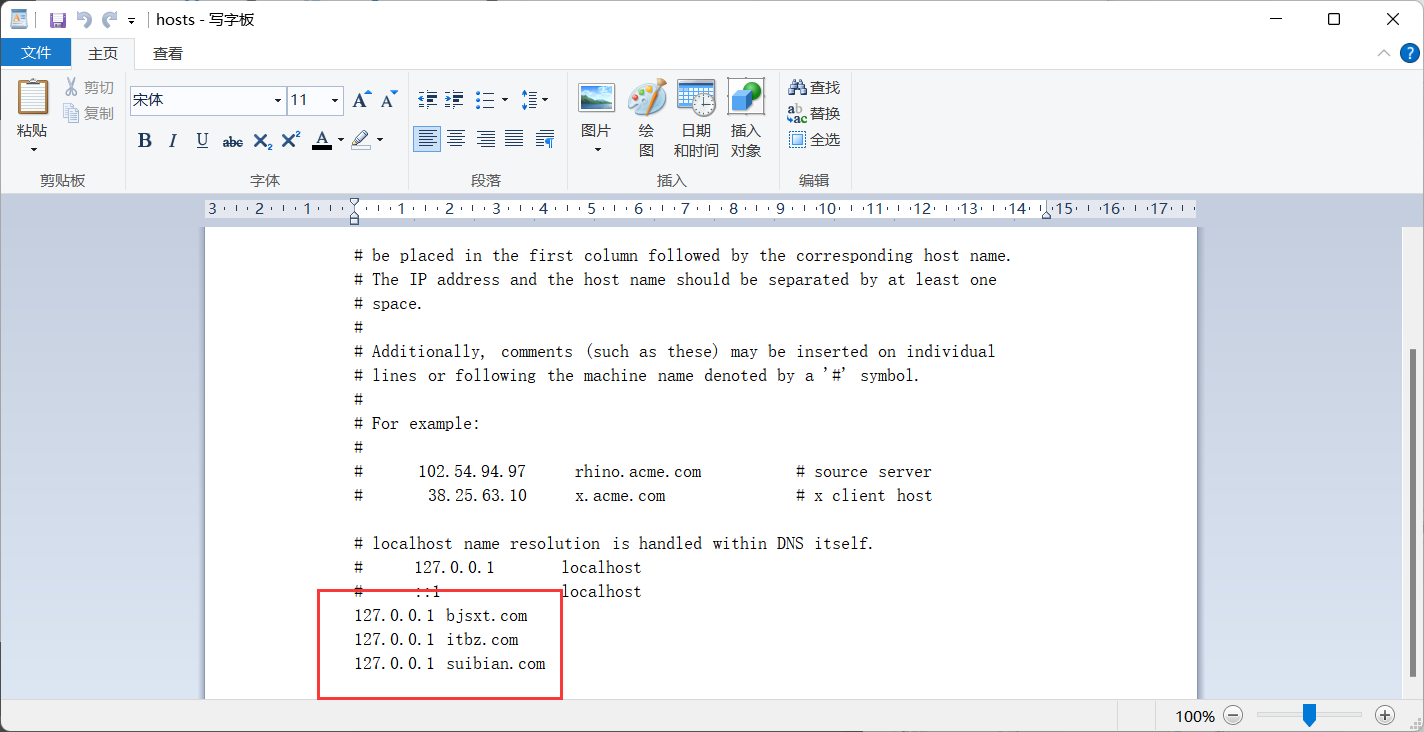This screenshot has width=1424, height=732.
Task: Click the ruler first-line indent marker
Action: pyautogui.click(x=354, y=203)
